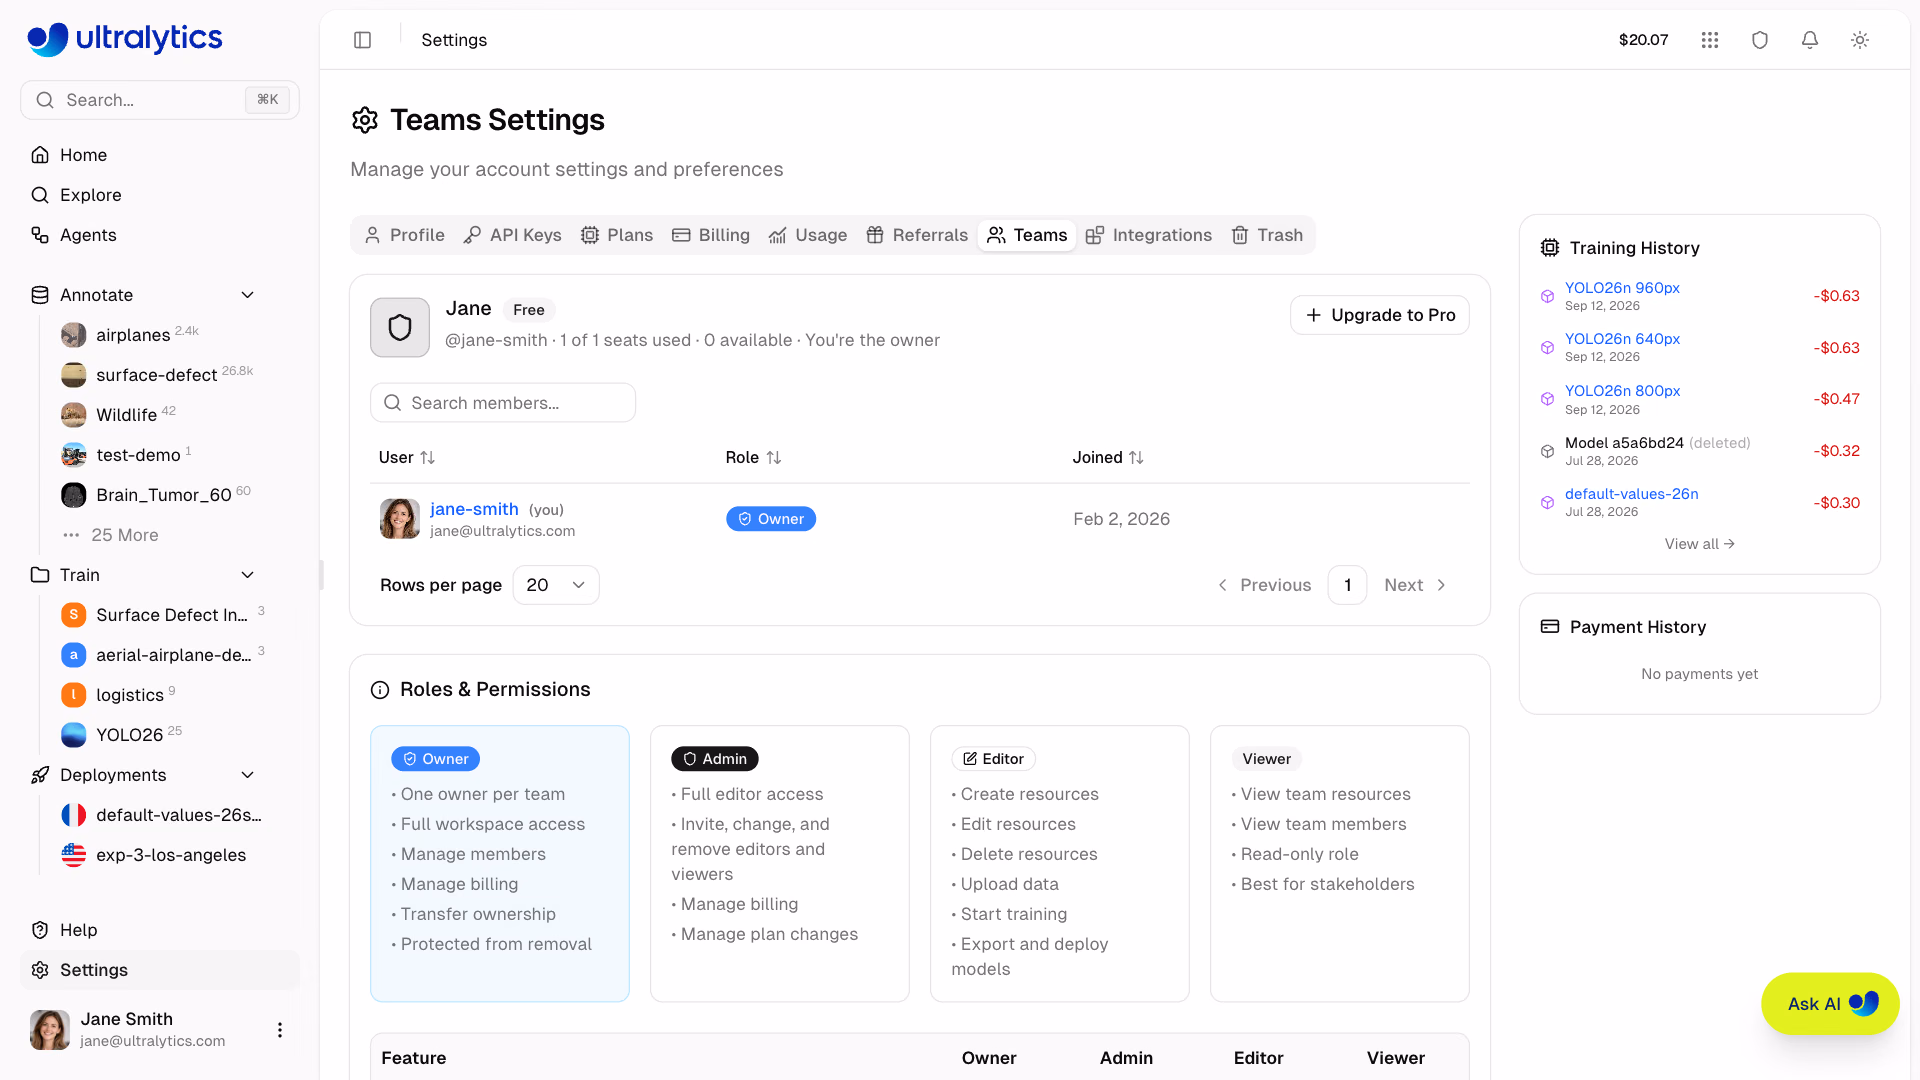Open the Trash tab
The height and width of the screenshot is (1080, 1920).
[x=1267, y=235]
